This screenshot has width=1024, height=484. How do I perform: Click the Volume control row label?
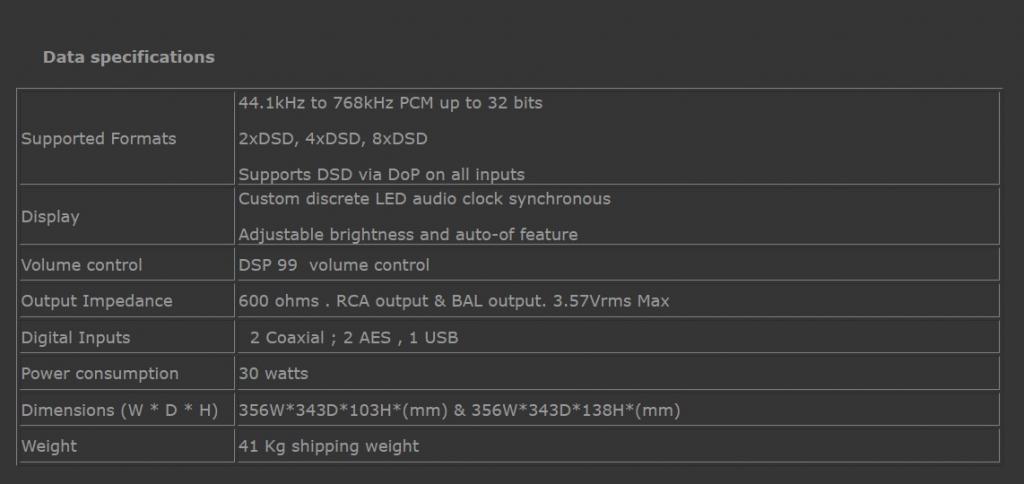82,265
